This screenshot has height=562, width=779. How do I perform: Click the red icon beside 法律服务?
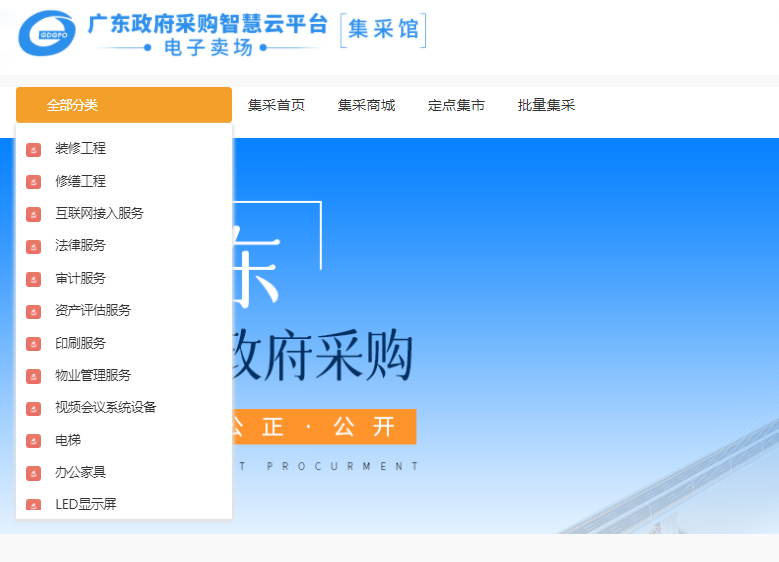point(33,246)
